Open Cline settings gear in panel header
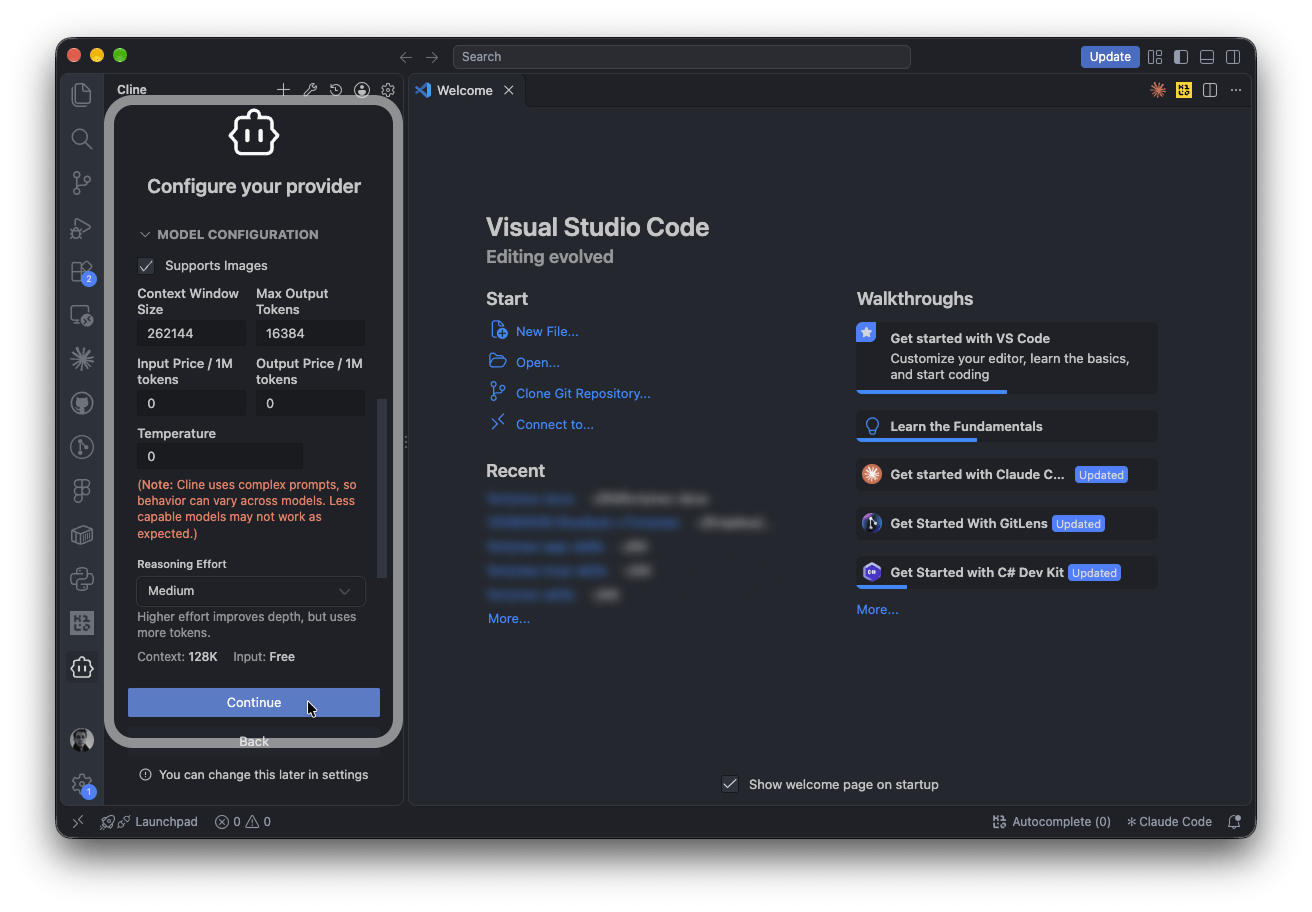The height and width of the screenshot is (912, 1312). 388,90
